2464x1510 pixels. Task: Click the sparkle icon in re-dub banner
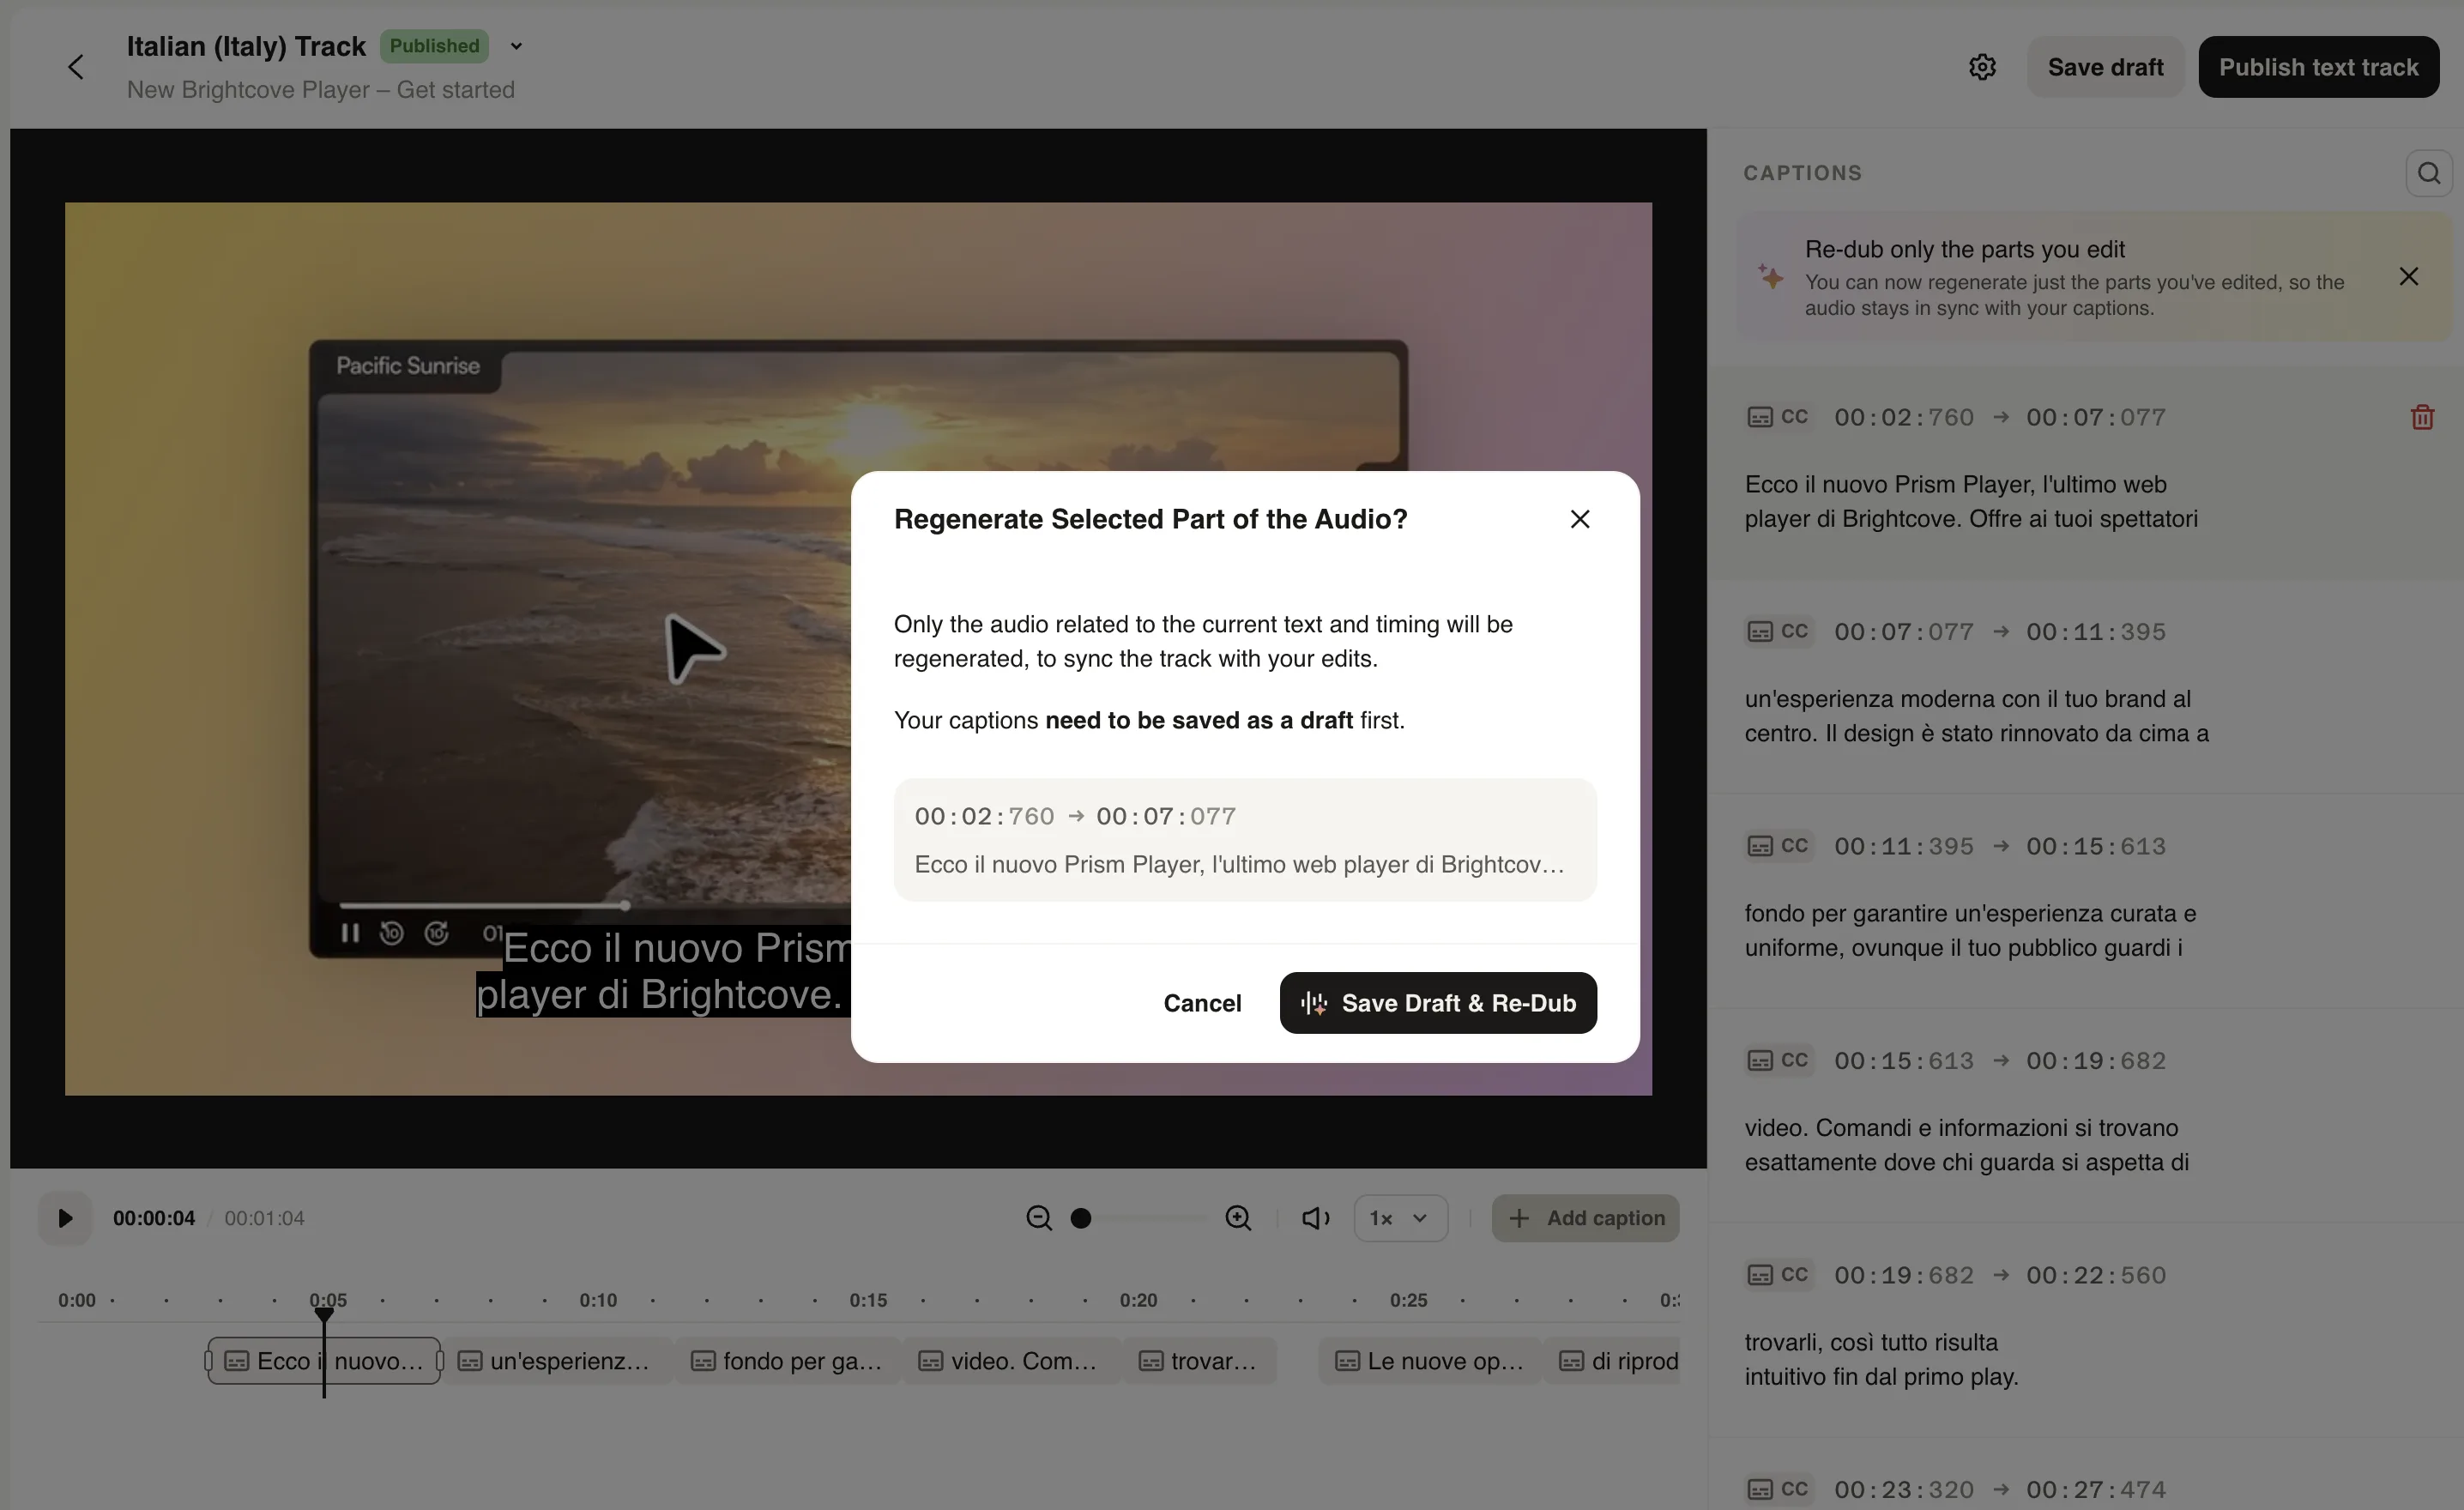tap(1770, 276)
